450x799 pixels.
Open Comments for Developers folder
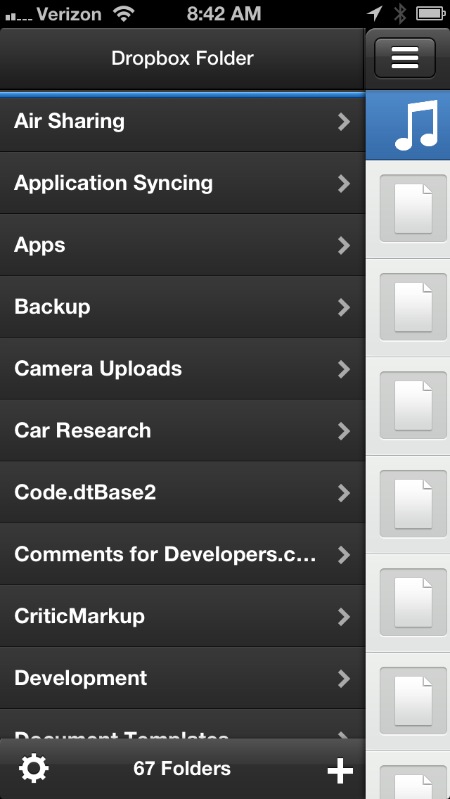click(182, 554)
